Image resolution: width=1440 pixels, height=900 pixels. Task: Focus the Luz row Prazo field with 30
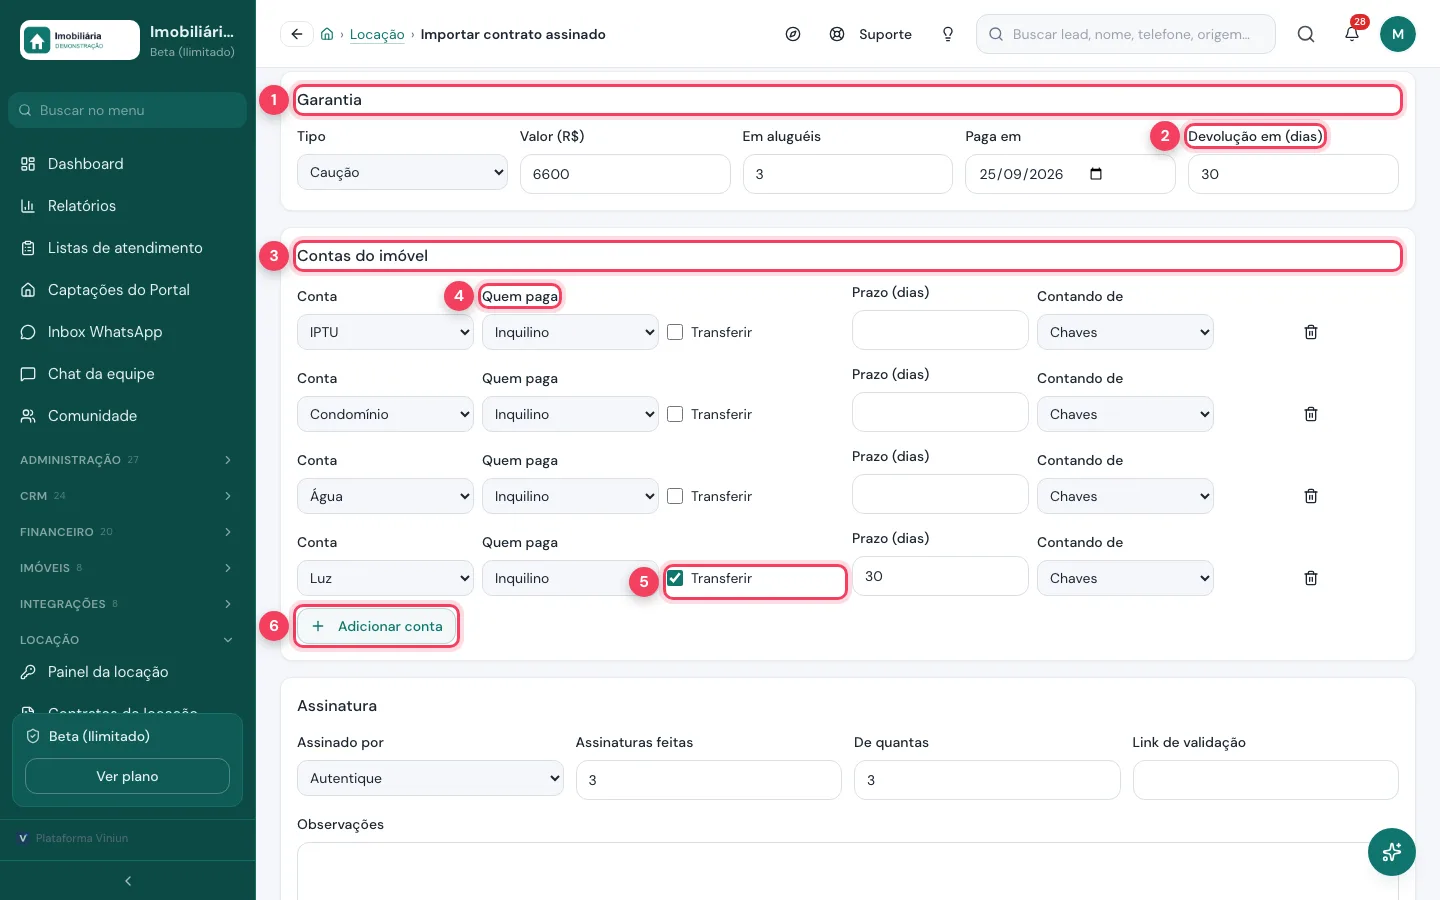coord(940,576)
